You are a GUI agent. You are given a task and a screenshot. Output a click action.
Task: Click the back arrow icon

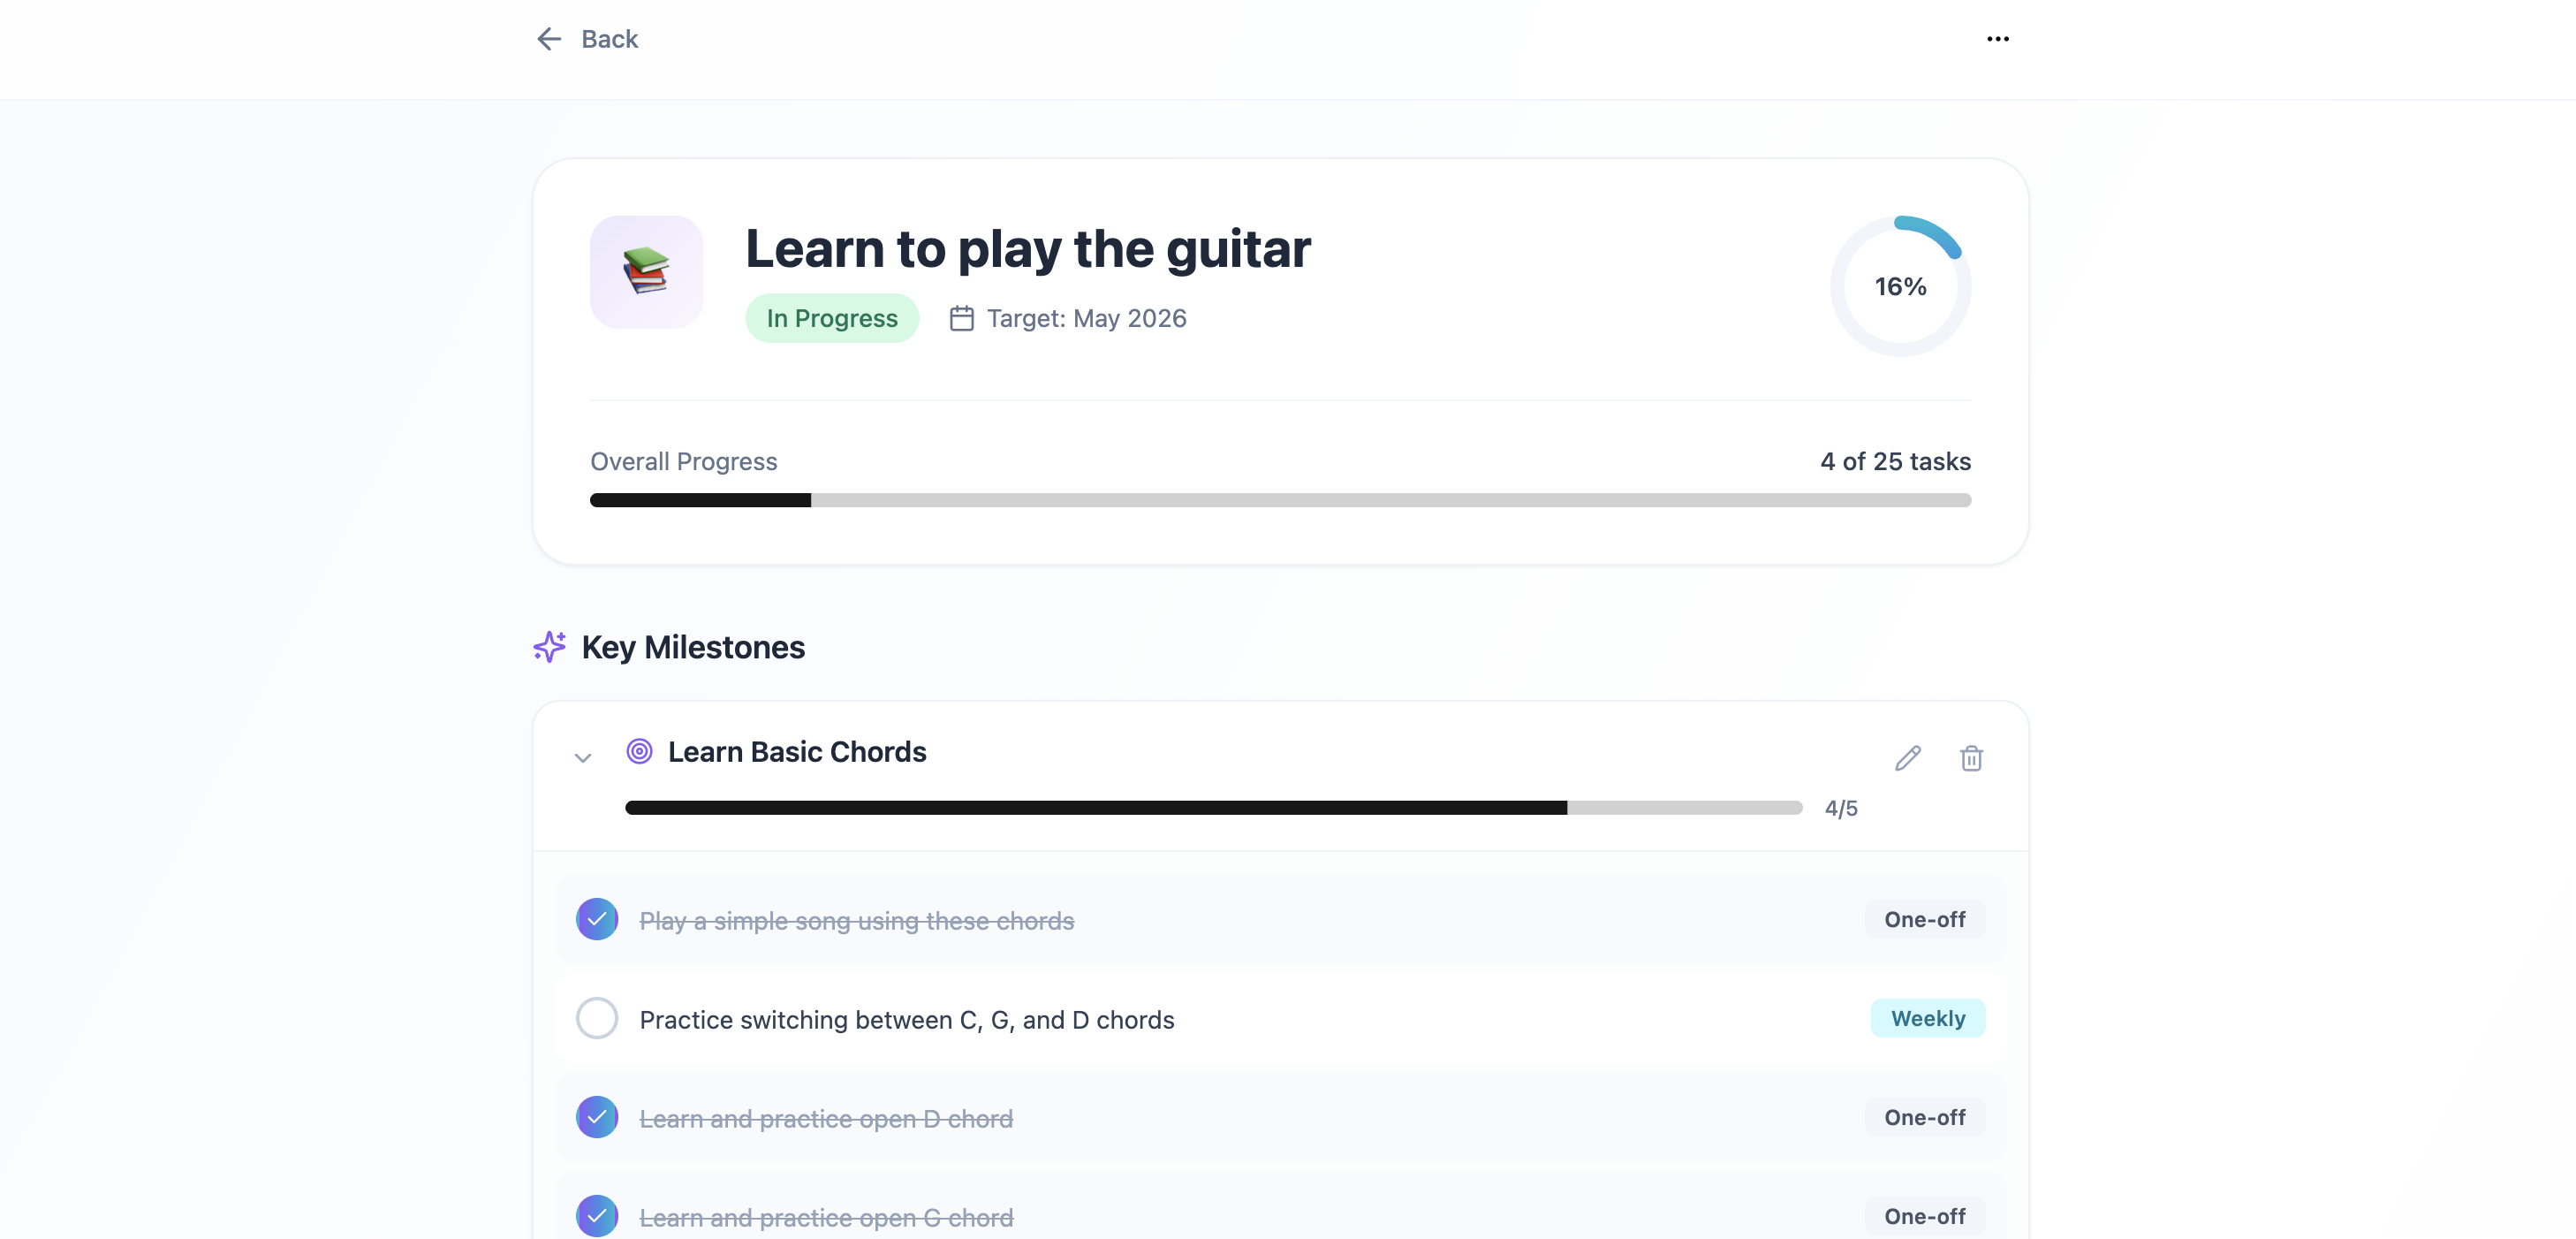coord(549,39)
